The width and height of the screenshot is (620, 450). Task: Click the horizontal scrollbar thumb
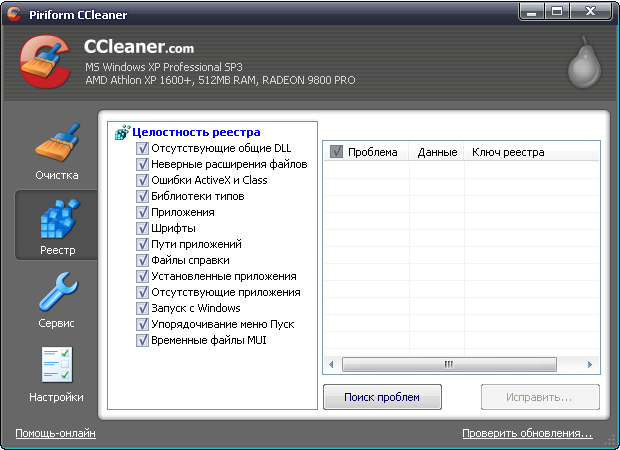click(449, 364)
